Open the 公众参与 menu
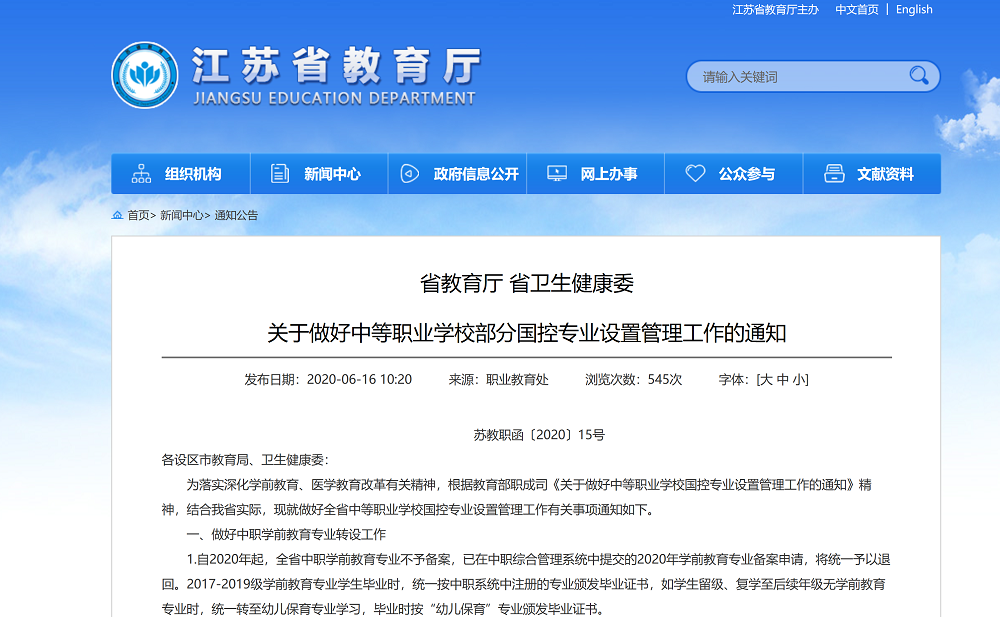This screenshot has width=1000, height=617. point(733,174)
